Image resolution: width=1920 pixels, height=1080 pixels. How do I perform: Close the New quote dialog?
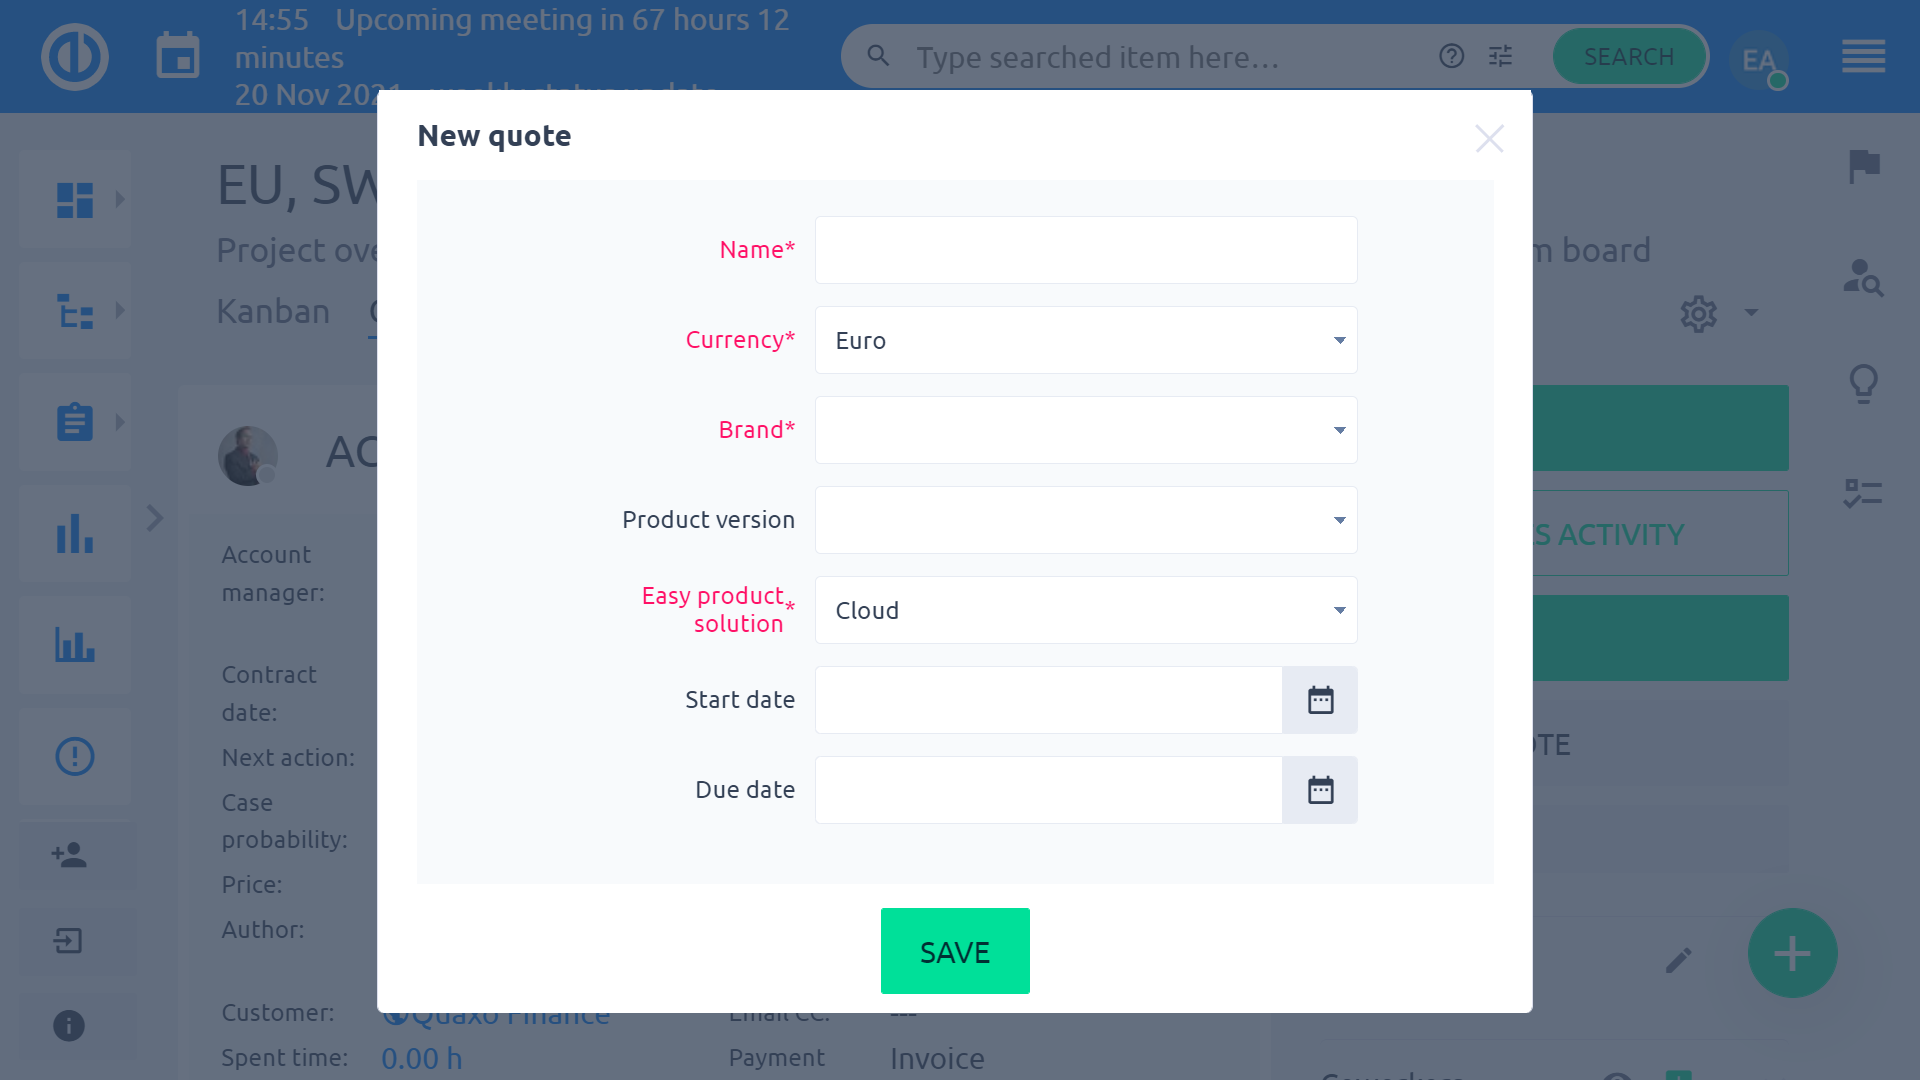click(1489, 138)
